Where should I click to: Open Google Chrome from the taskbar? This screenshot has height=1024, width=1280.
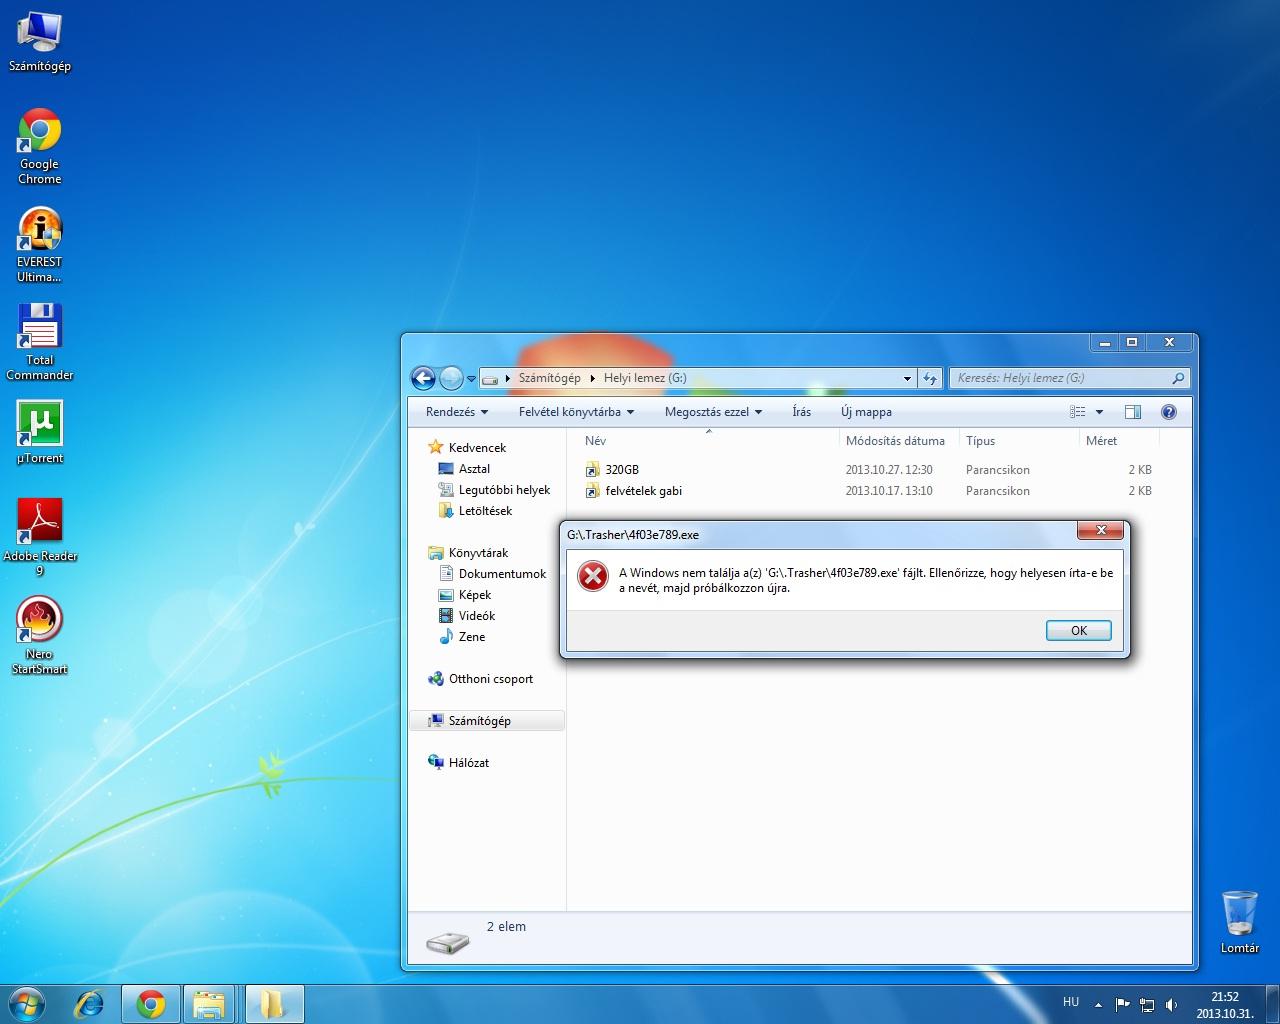coord(151,1004)
